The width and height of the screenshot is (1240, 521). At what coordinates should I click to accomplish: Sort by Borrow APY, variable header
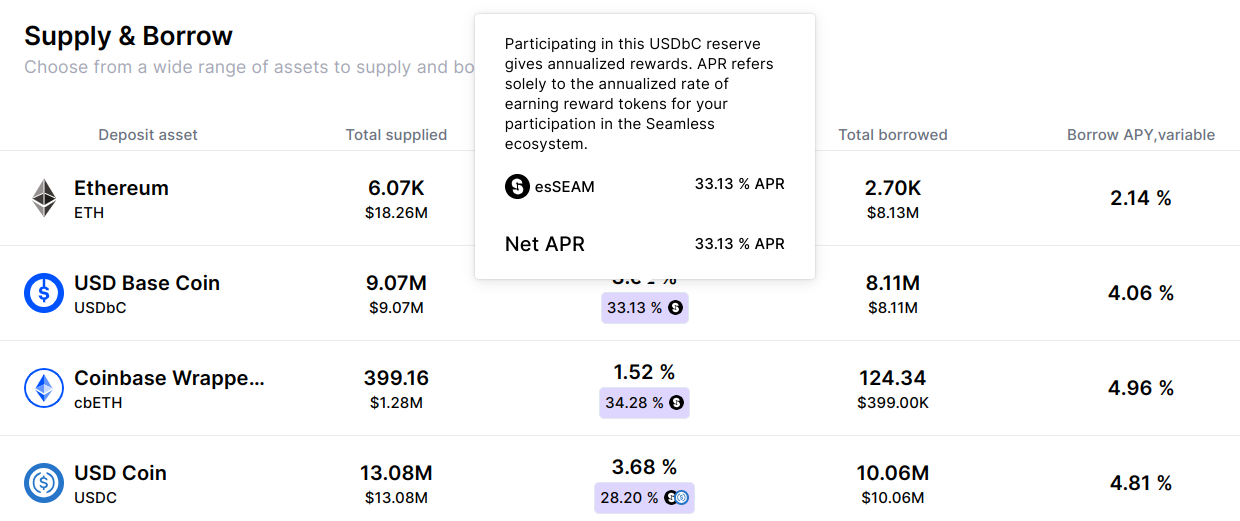pyautogui.click(x=1141, y=135)
